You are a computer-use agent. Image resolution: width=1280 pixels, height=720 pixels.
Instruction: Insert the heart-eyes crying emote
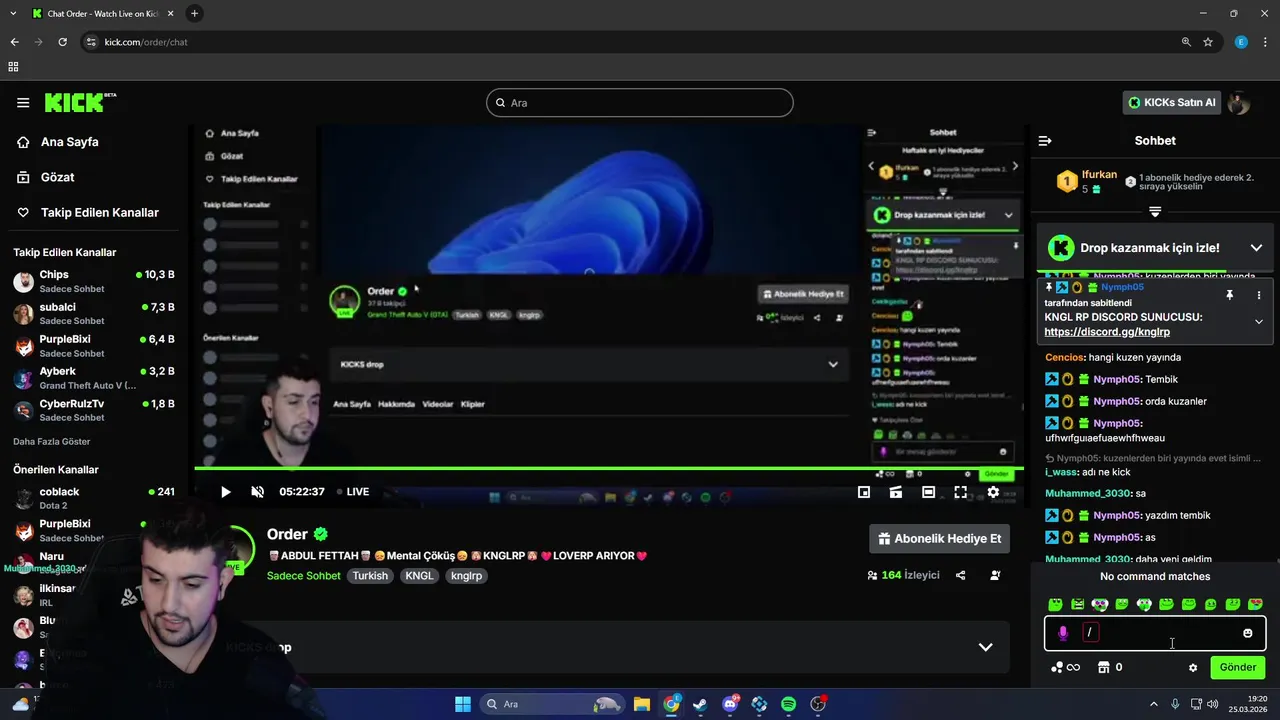[1255, 604]
